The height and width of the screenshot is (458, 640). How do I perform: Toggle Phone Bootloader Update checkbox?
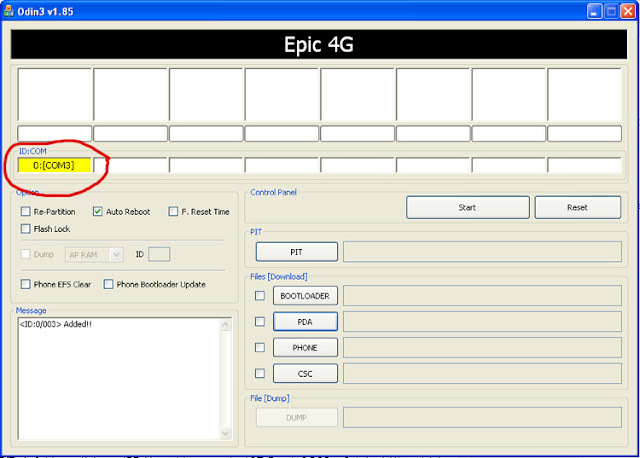[x=108, y=284]
